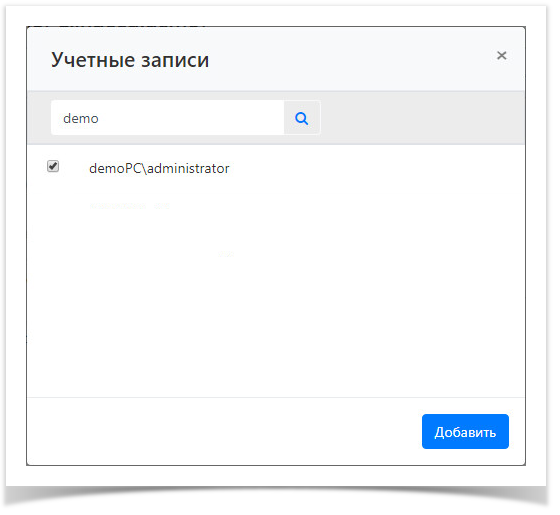Click the demoPC\administrator list row

(276, 168)
